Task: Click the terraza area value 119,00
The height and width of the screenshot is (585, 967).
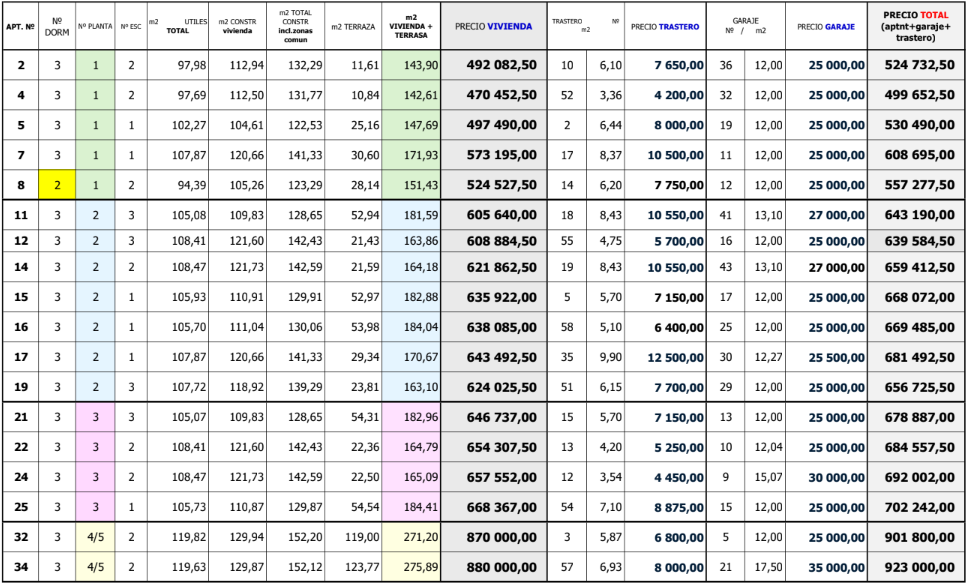Action: [x=352, y=537]
